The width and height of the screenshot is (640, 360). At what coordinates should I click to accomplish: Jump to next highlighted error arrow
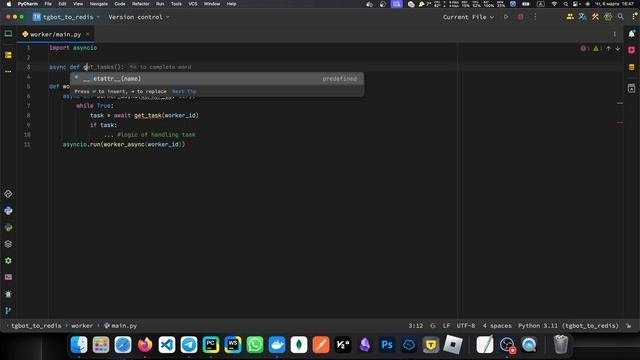point(618,49)
